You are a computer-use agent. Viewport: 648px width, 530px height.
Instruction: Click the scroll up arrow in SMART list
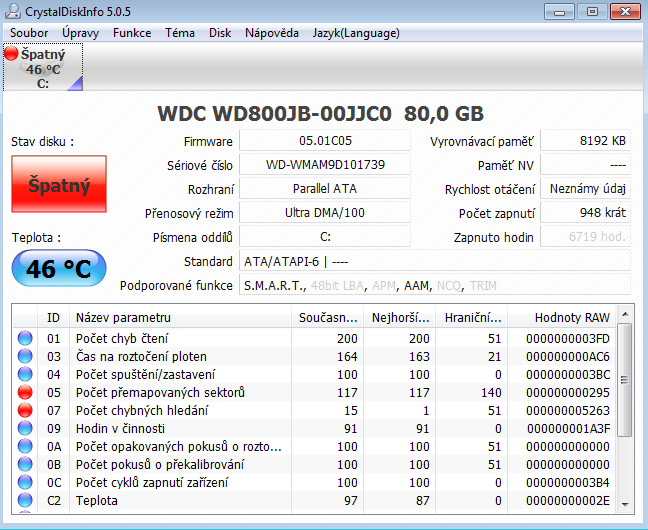point(625,314)
